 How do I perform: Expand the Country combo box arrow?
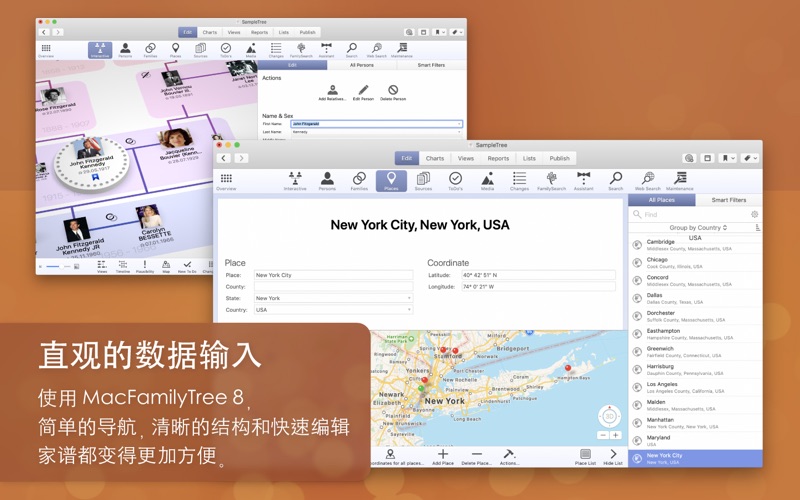pos(409,310)
